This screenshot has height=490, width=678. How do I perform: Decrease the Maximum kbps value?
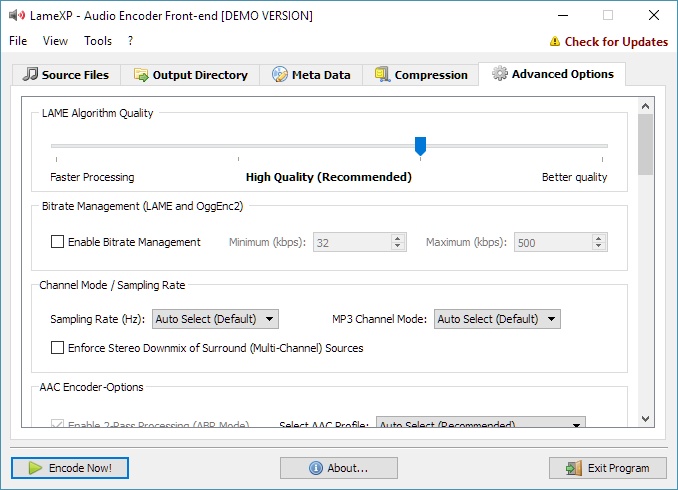pos(598,247)
